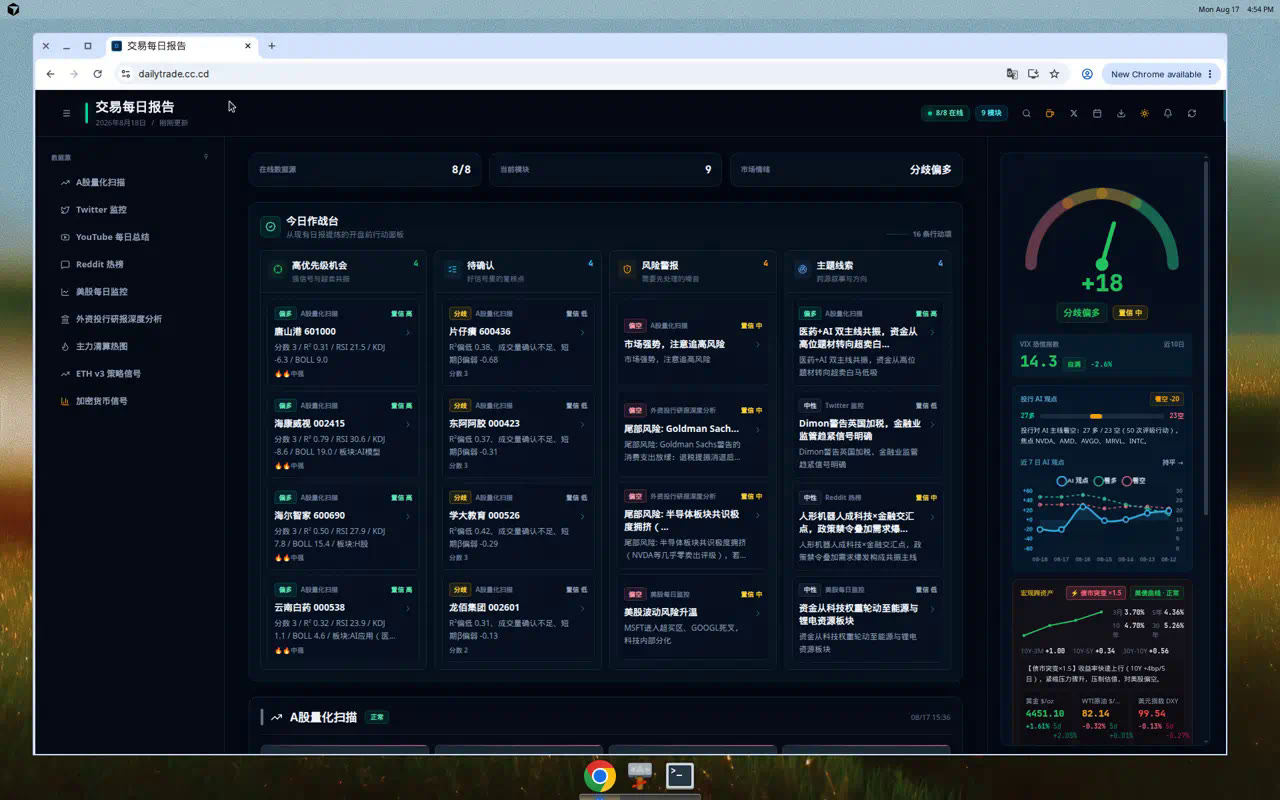1280x800 pixels.
Task: Click the orange coffee cup icon
Action: point(1050,113)
